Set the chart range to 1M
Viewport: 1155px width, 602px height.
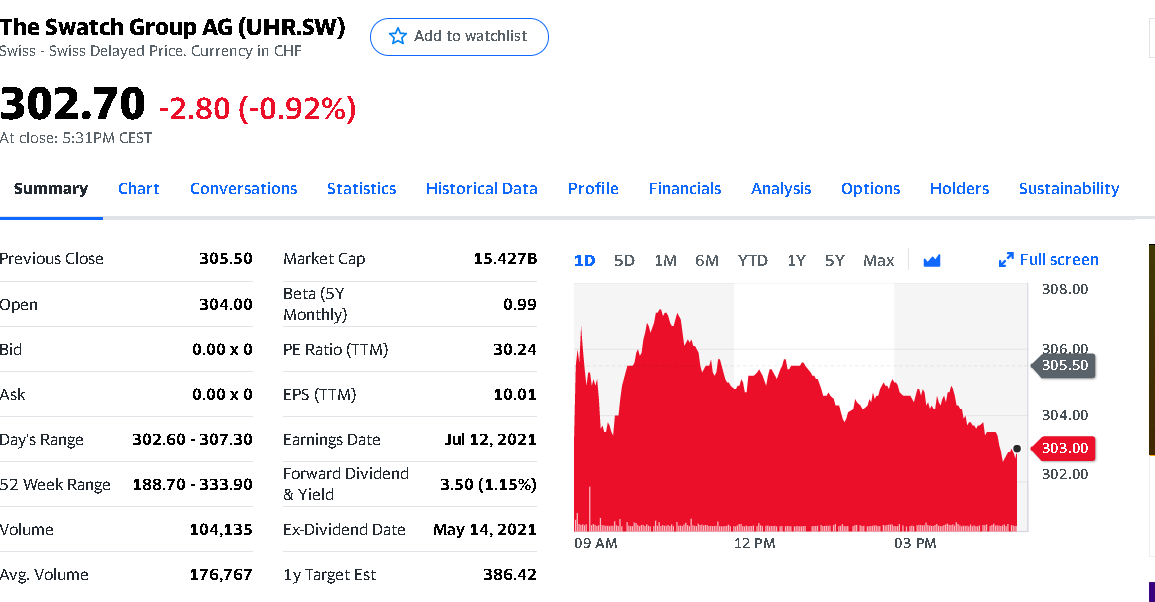[x=665, y=261]
